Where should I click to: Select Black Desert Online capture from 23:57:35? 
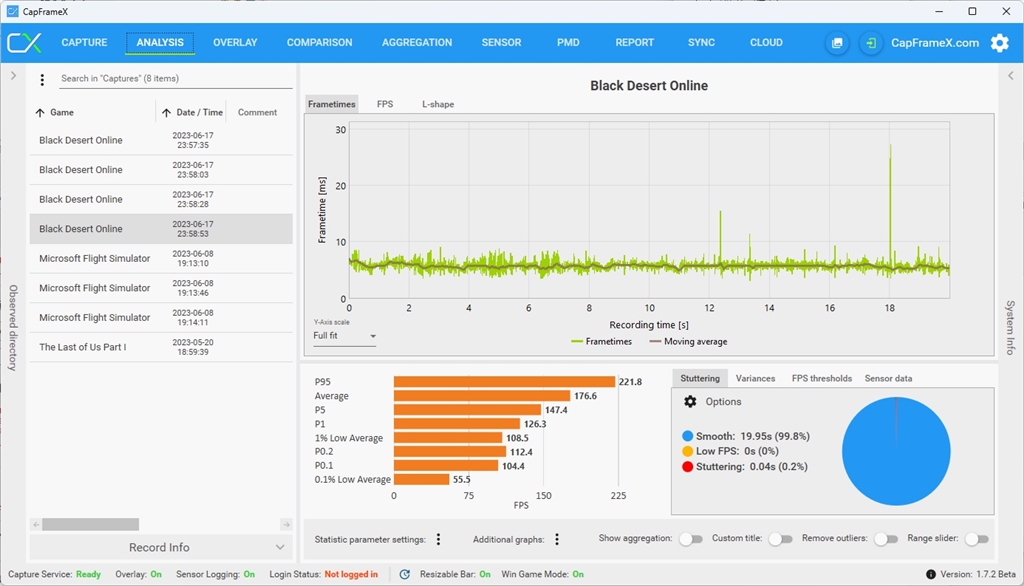[x=161, y=140]
